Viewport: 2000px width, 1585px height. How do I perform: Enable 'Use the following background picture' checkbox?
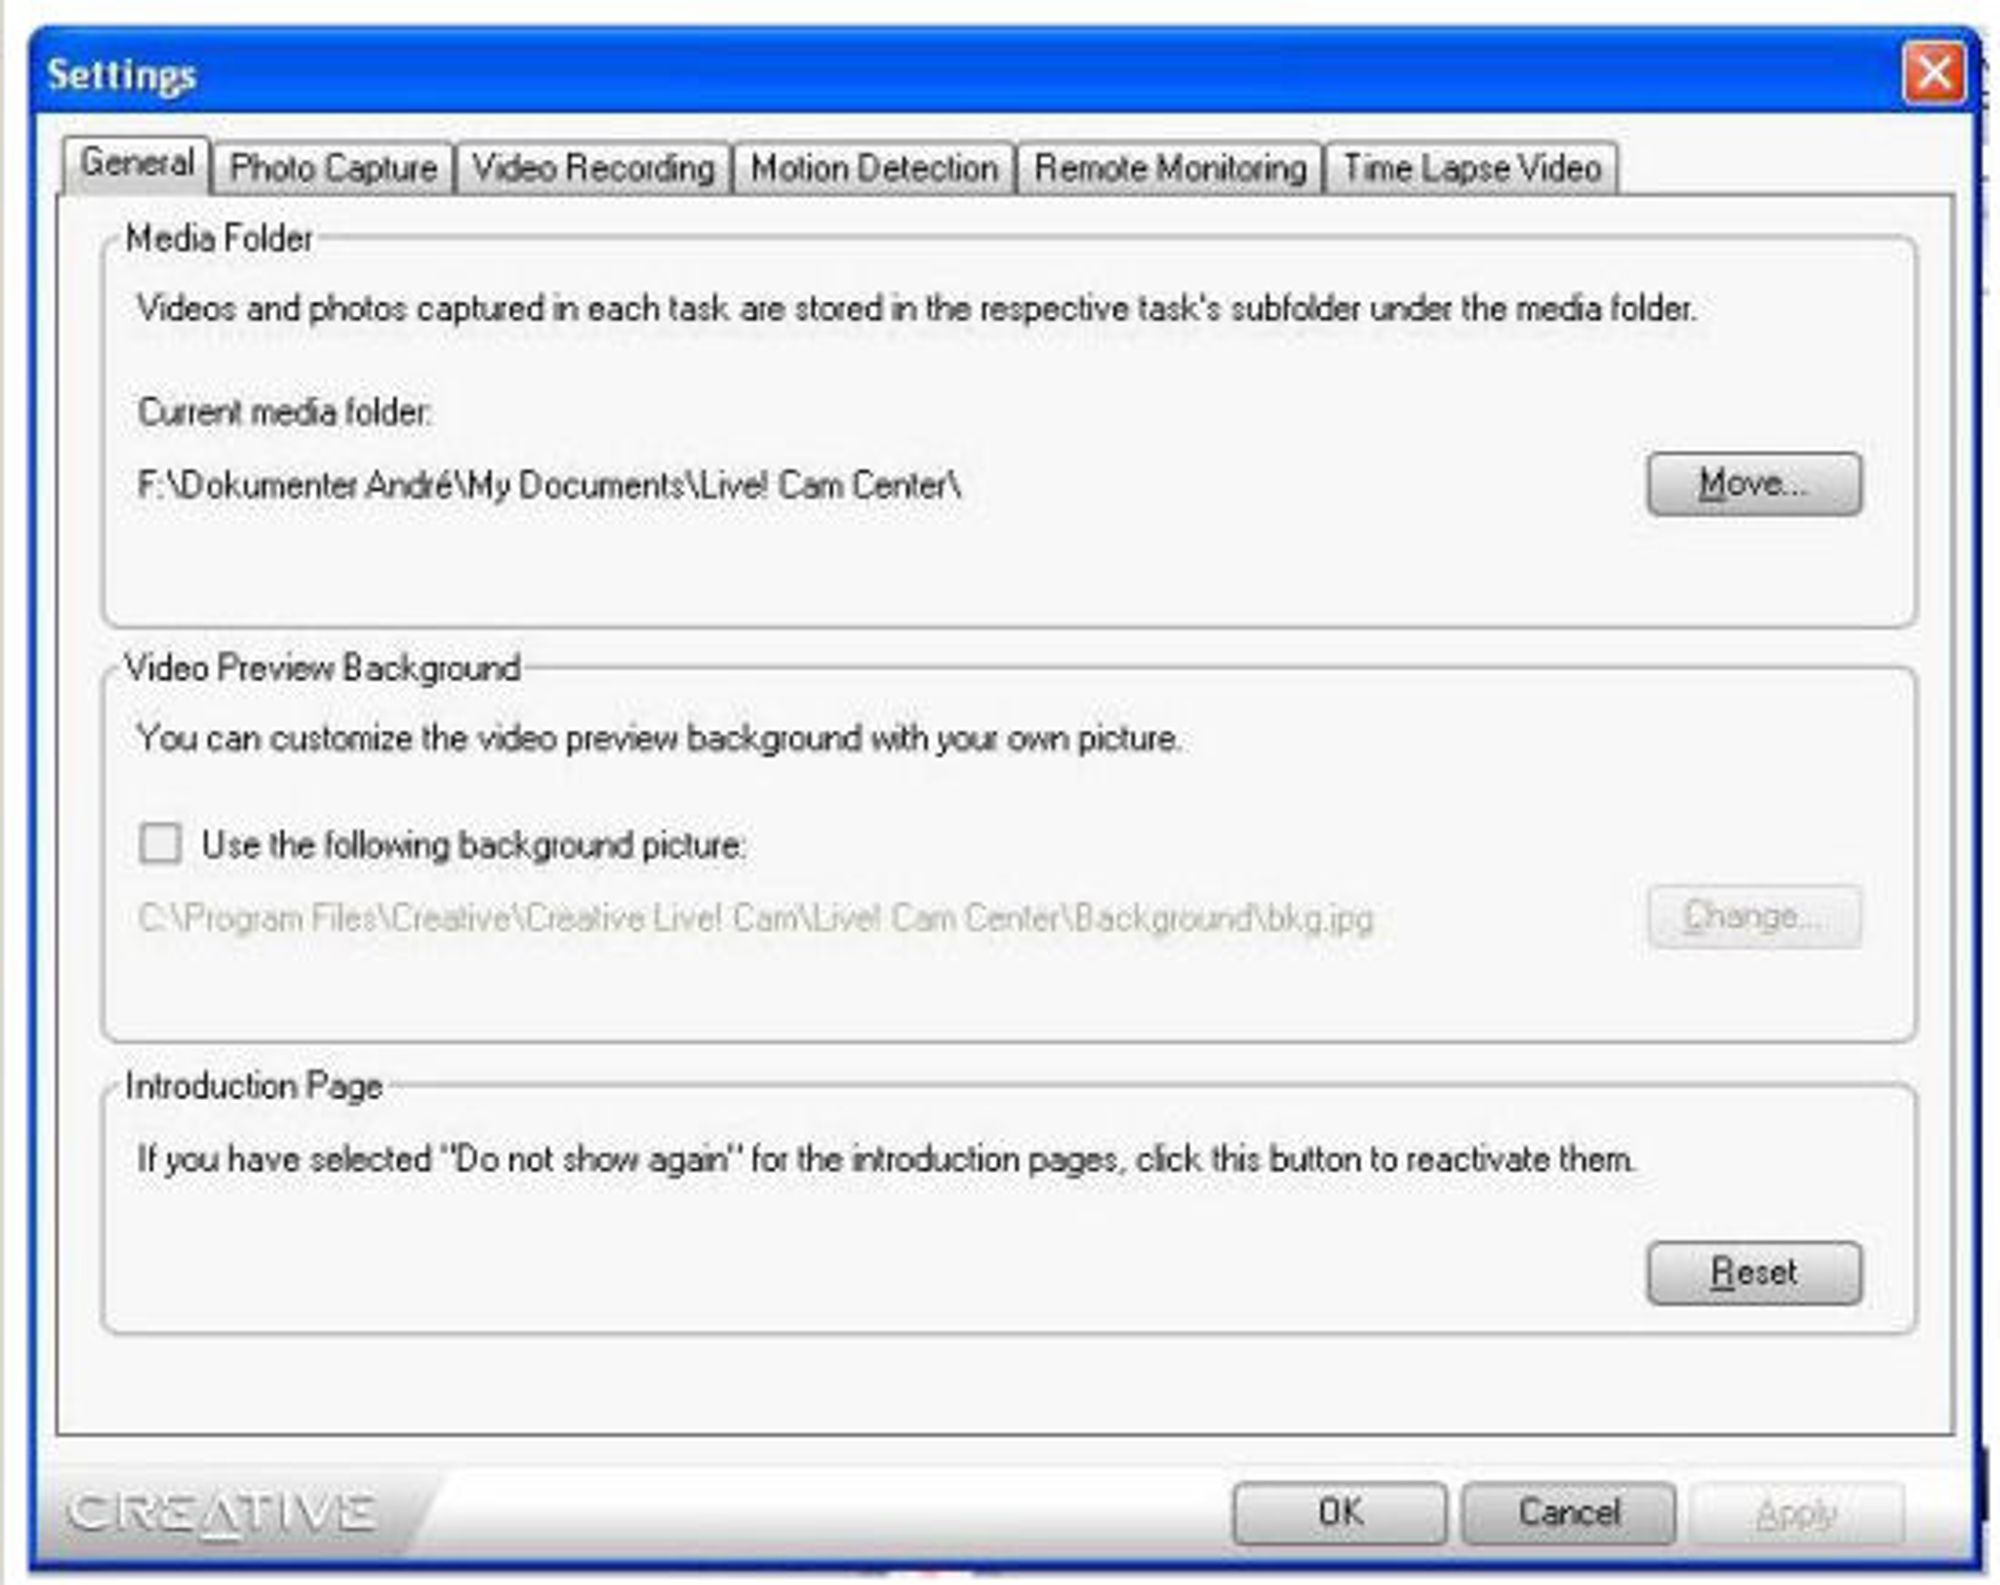point(160,843)
